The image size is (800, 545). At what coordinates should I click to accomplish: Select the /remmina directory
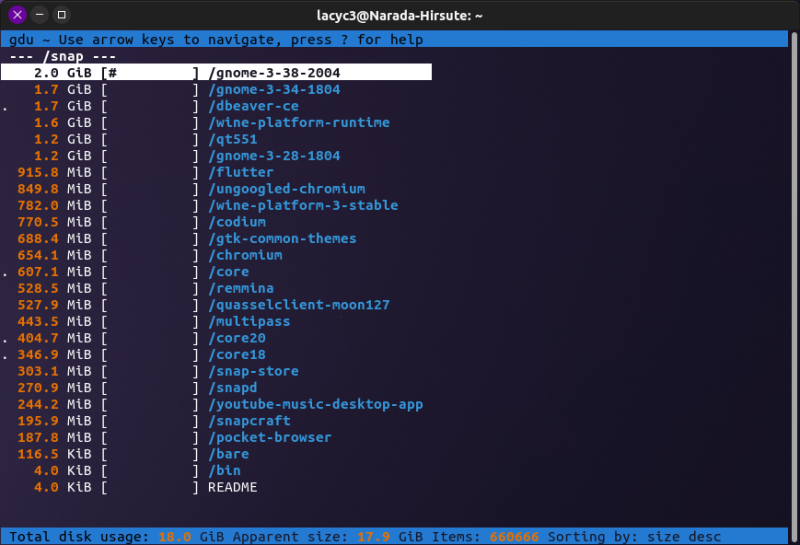[x=241, y=288]
